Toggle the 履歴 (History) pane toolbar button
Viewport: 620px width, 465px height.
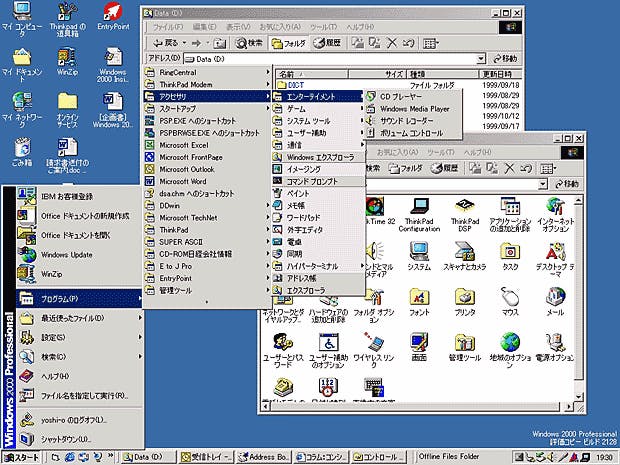(327, 43)
